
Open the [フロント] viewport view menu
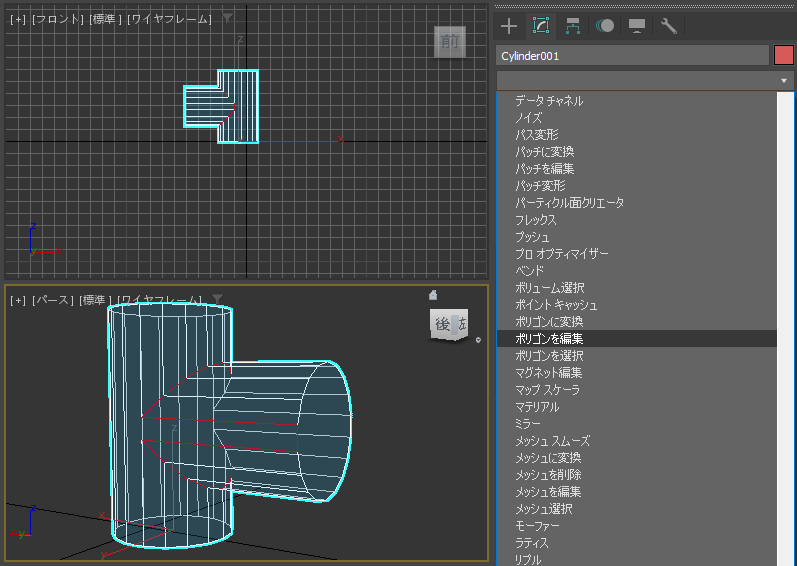(x=57, y=19)
